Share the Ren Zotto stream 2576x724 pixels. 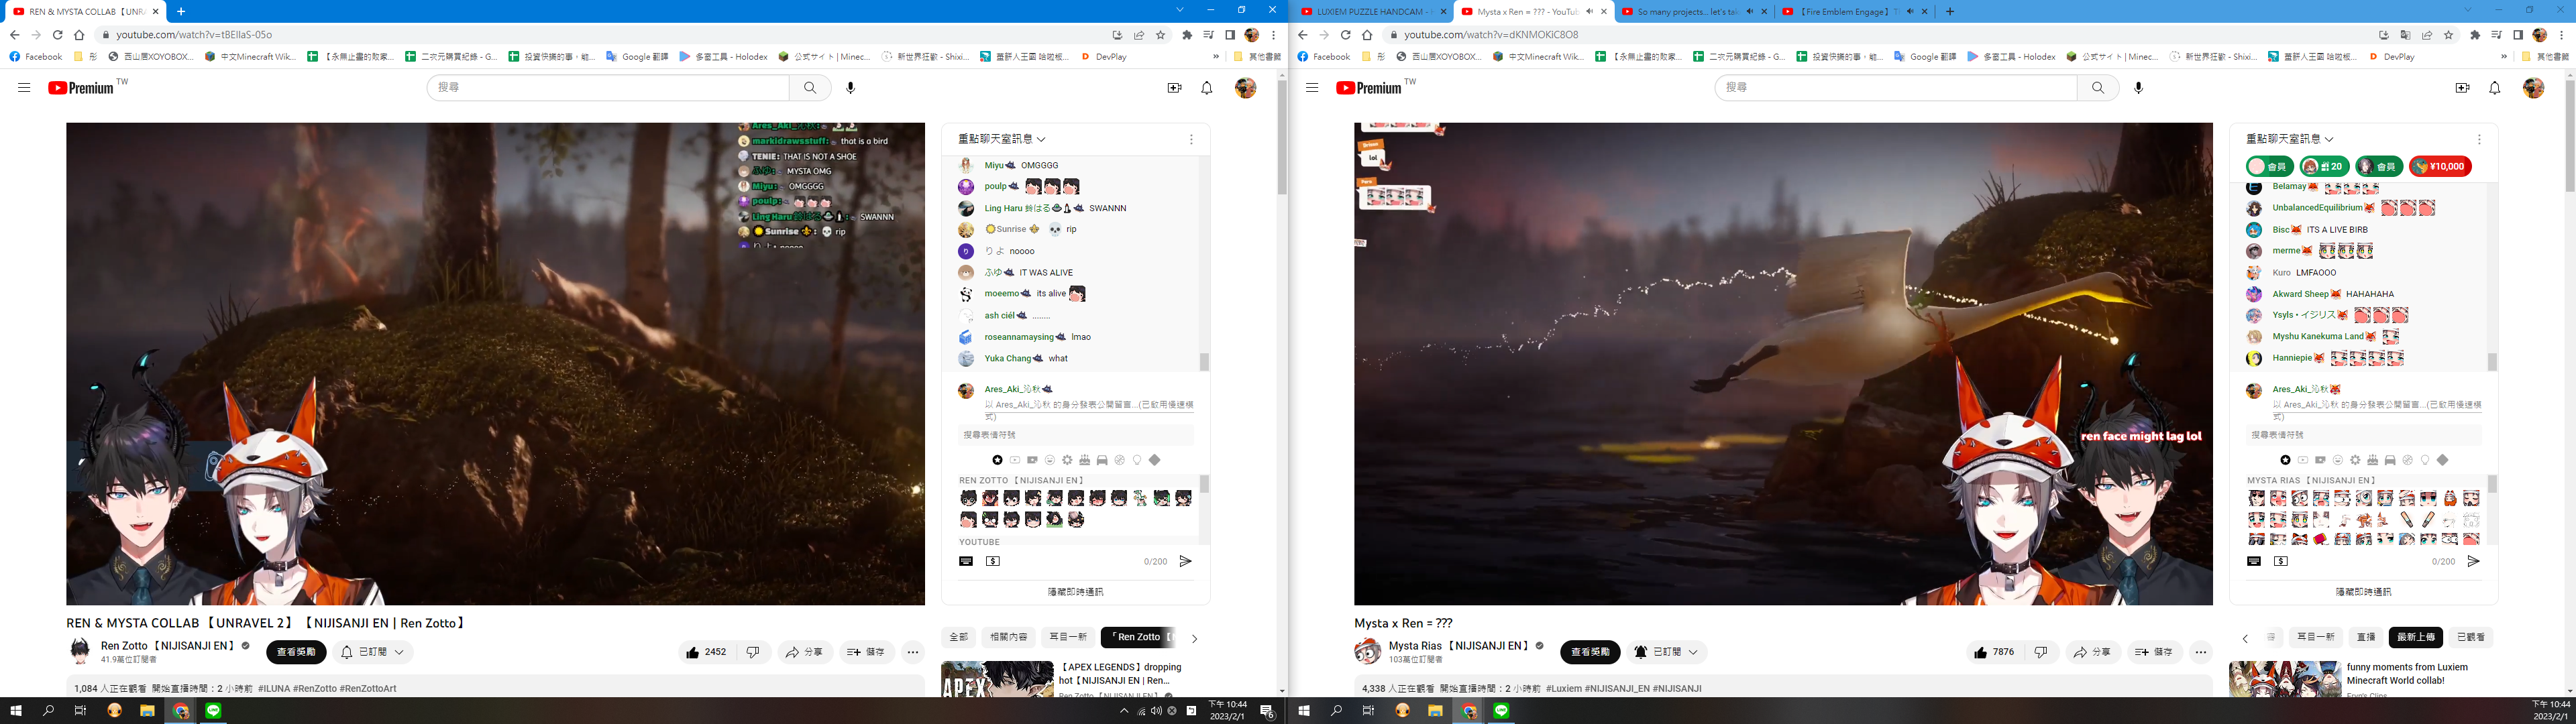click(804, 652)
